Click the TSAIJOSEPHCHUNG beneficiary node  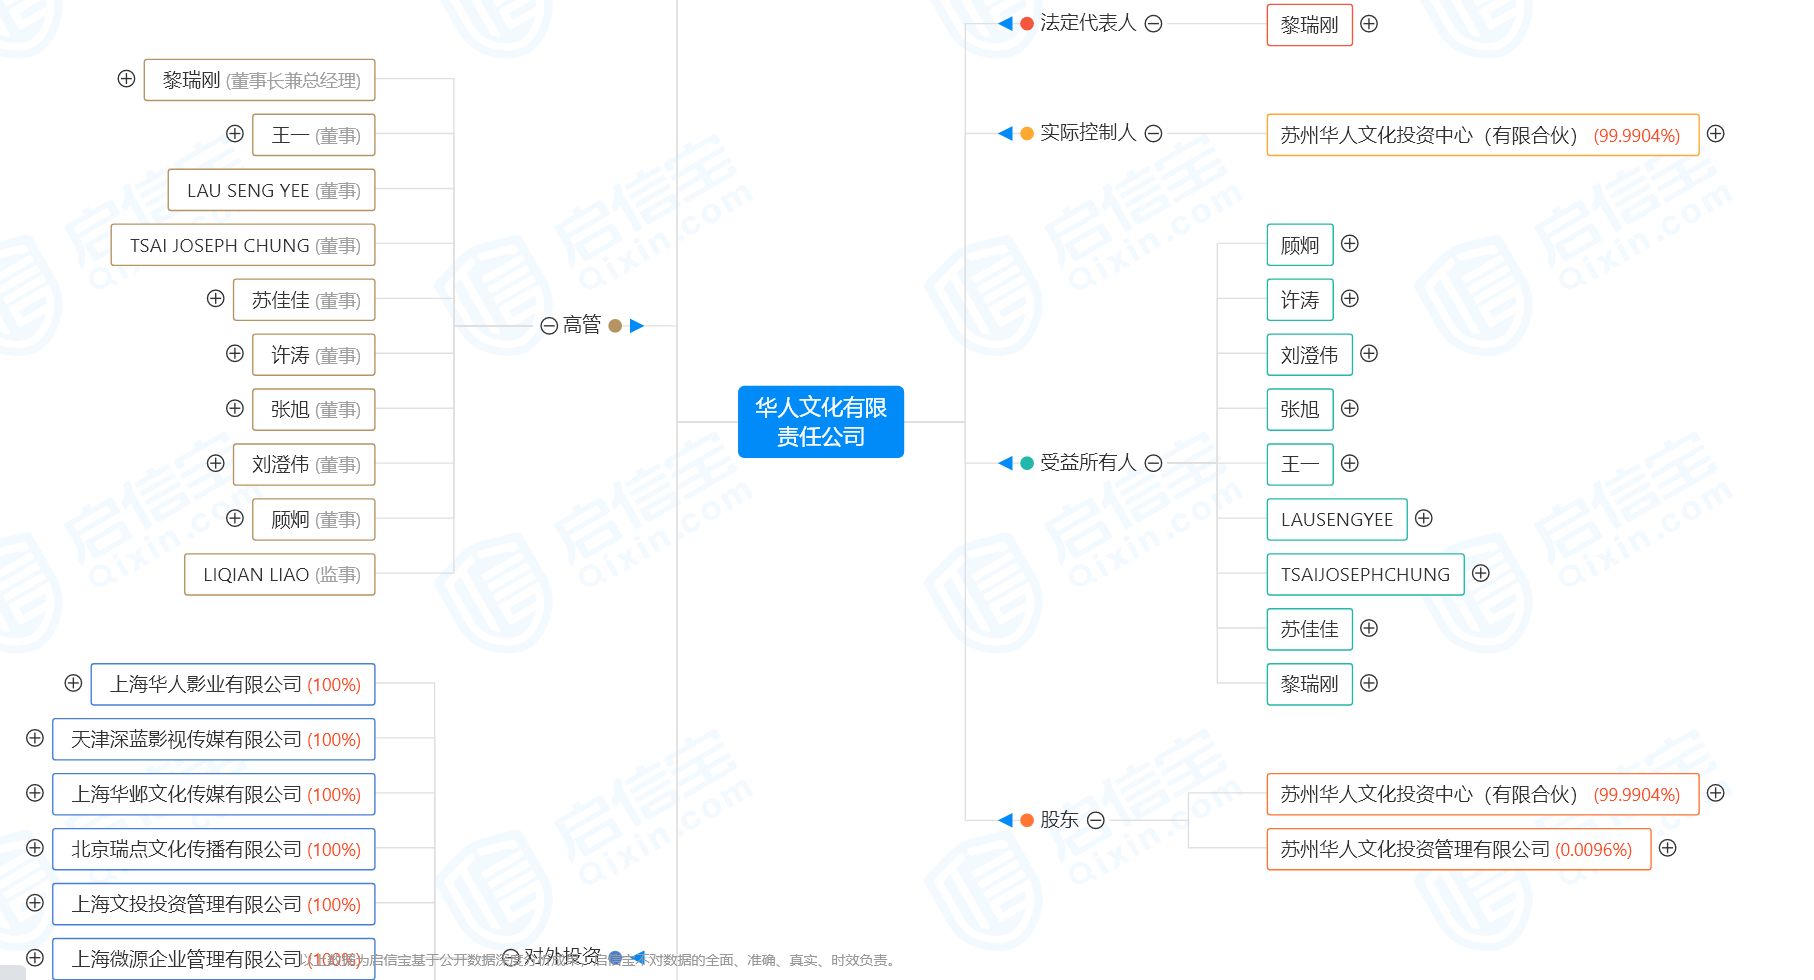pos(1364,574)
